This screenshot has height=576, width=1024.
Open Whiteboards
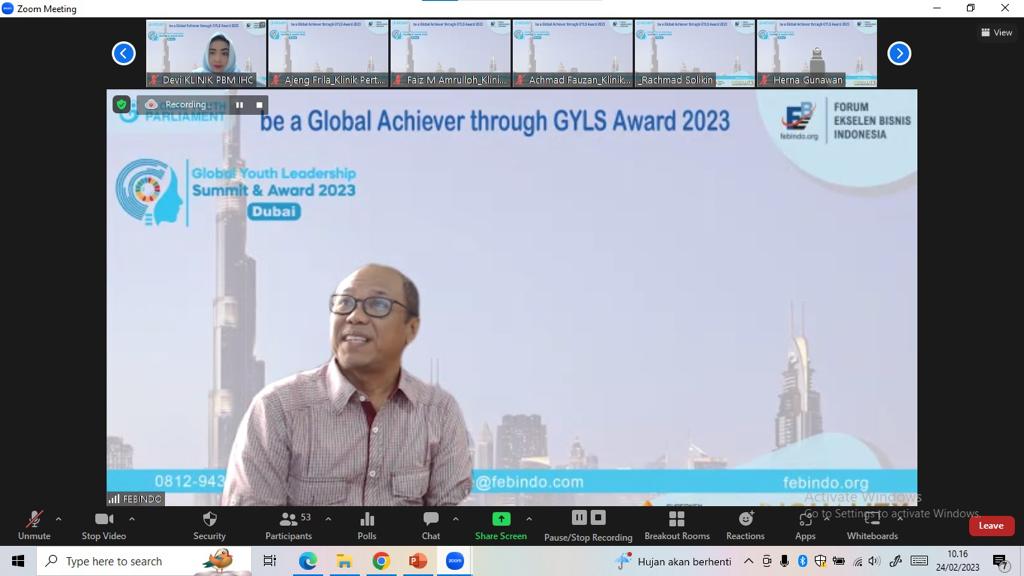click(872, 526)
